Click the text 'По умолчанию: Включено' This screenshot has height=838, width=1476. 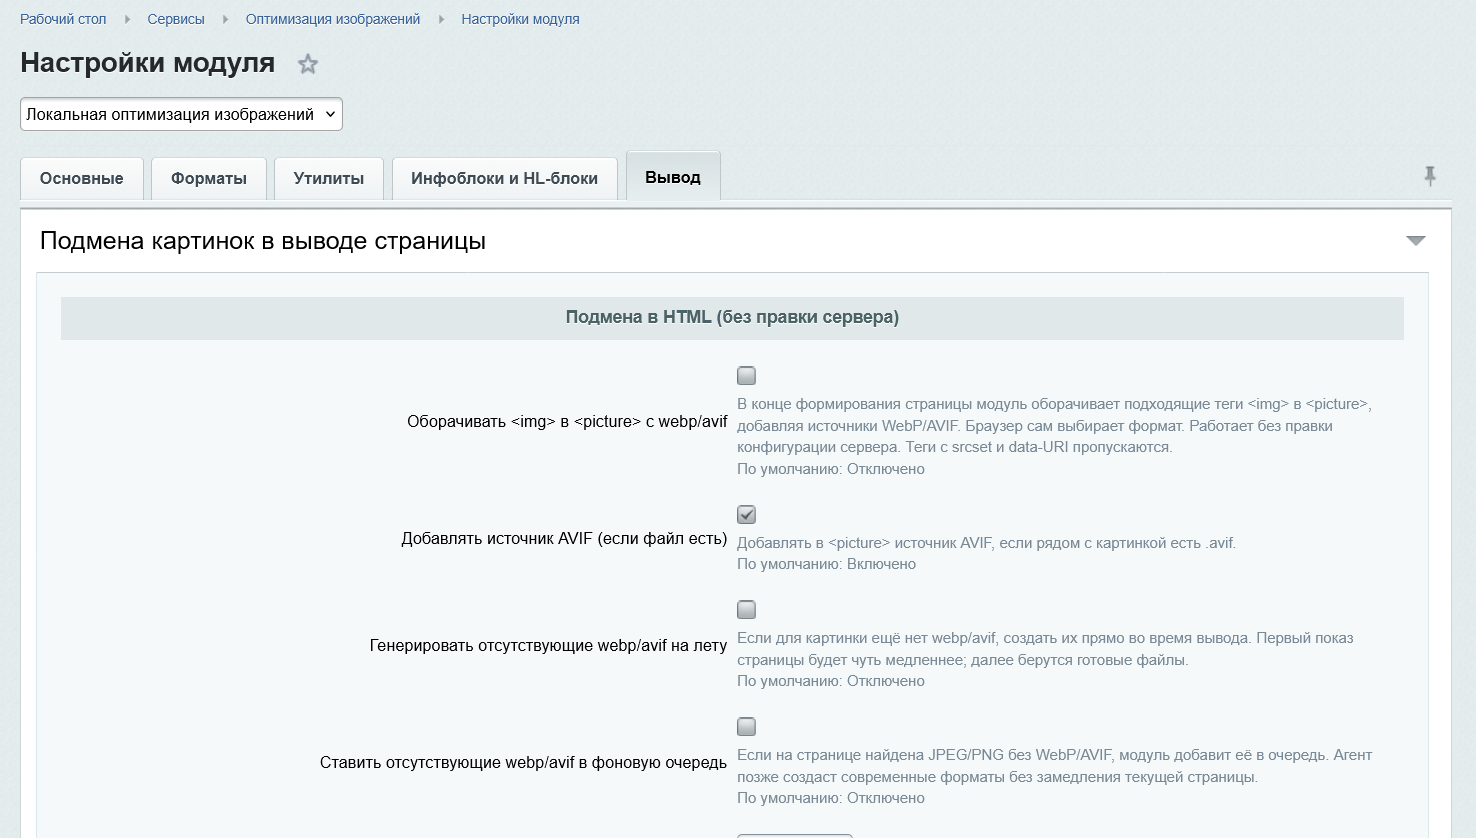pos(826,564)
